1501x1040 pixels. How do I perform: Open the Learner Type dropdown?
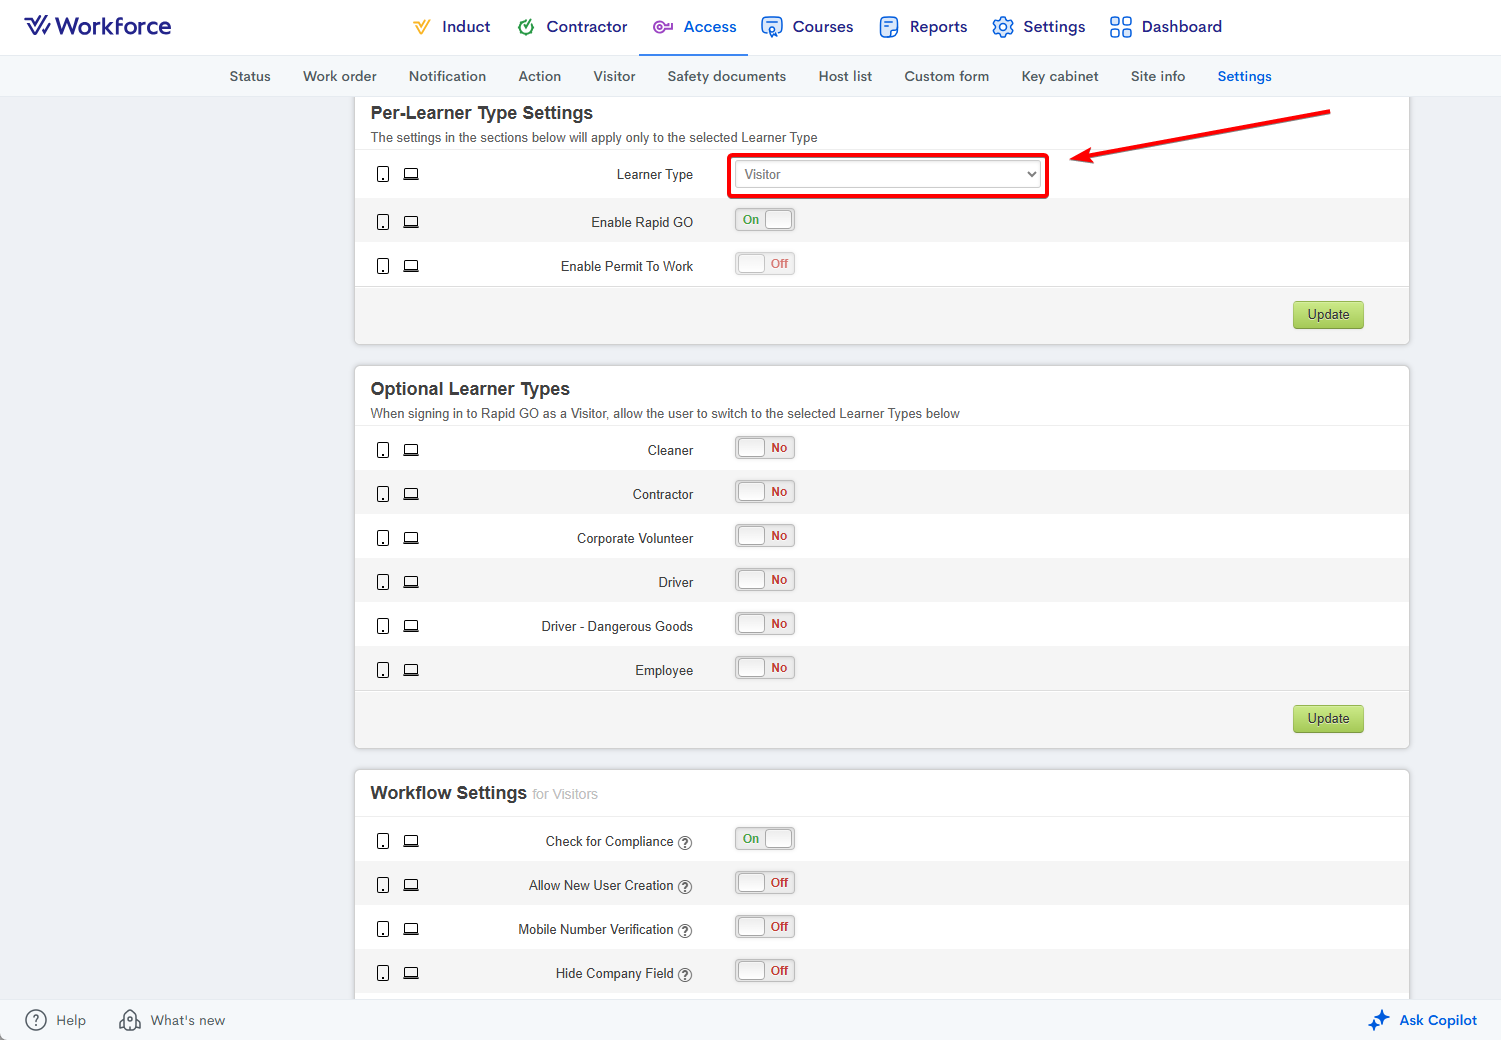tap(889, 175)
